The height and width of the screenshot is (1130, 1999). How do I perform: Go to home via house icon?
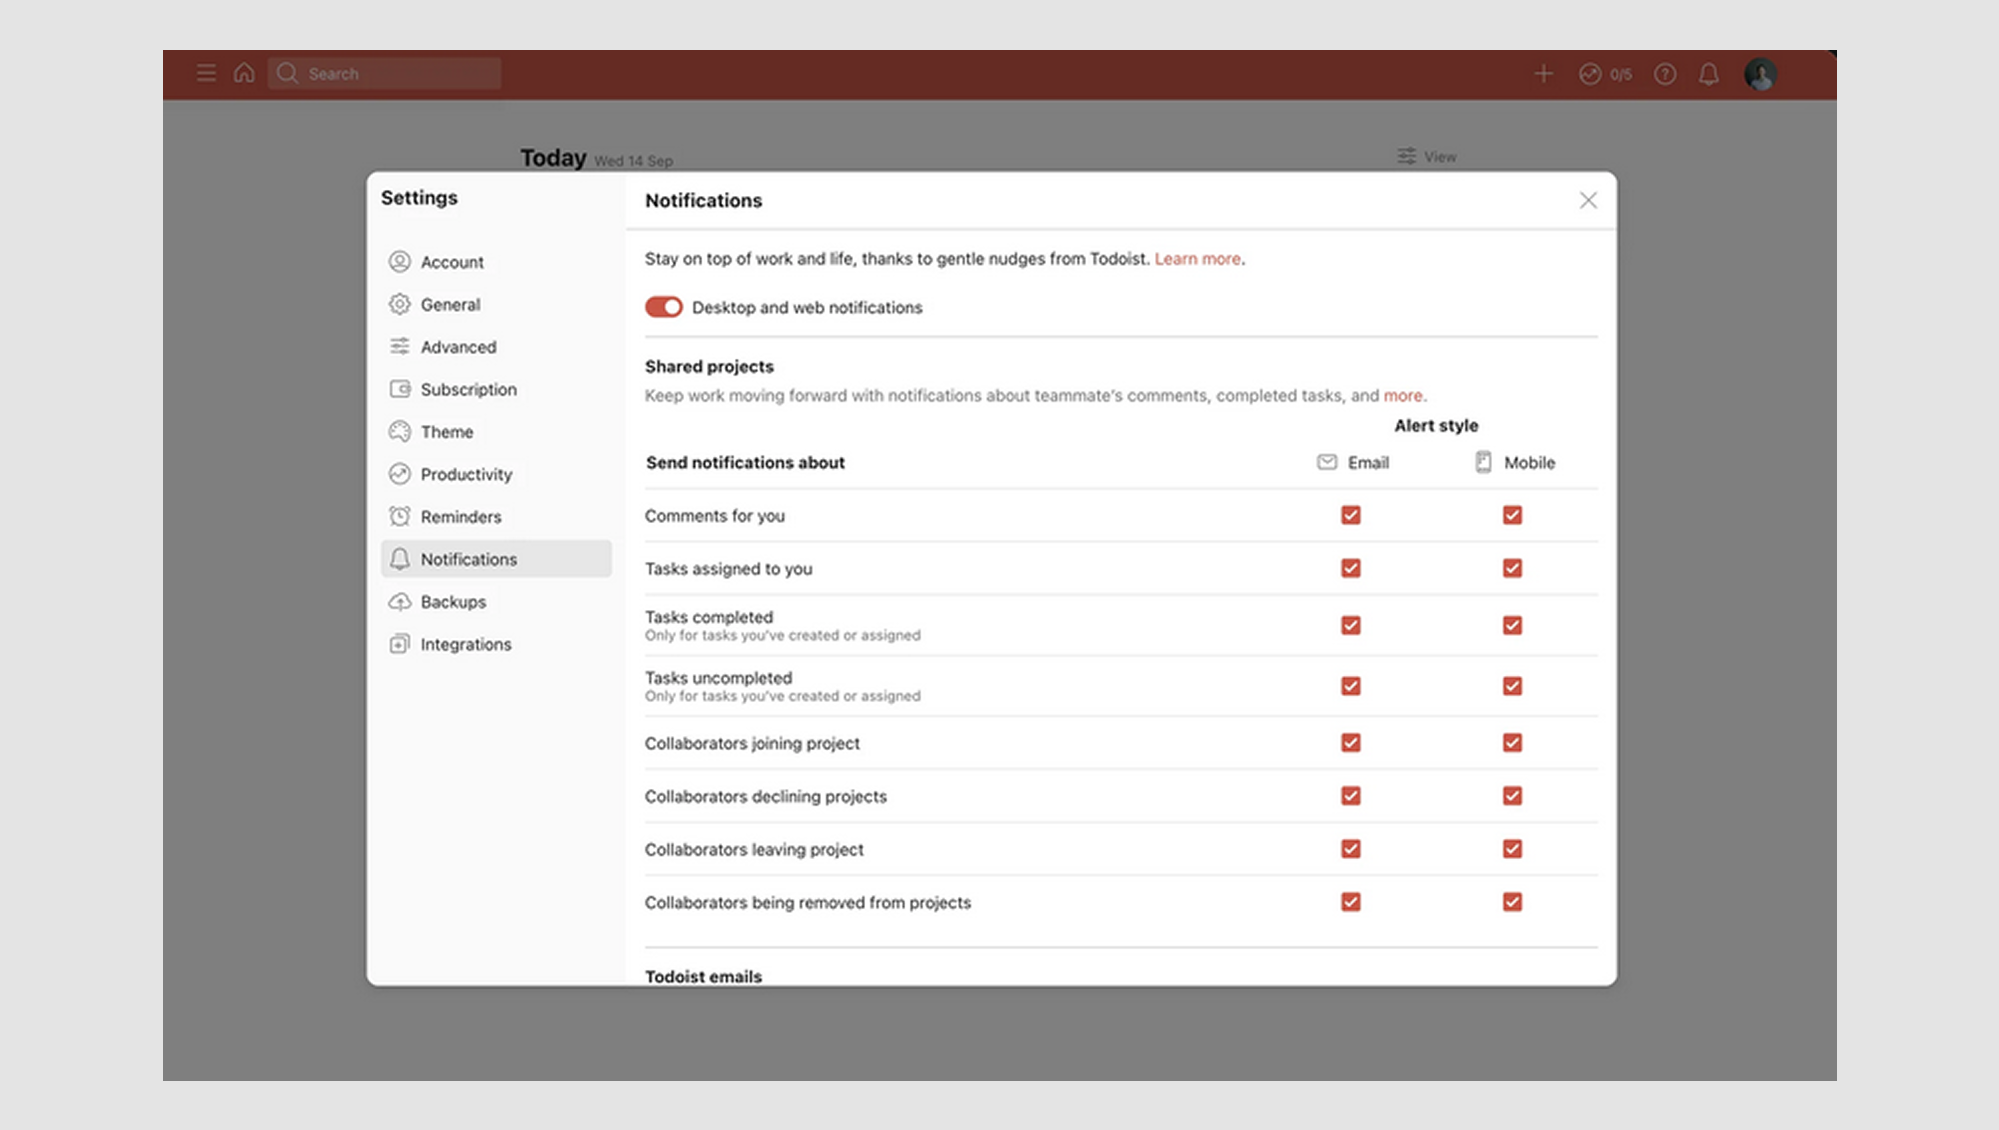tap(244, 73)
